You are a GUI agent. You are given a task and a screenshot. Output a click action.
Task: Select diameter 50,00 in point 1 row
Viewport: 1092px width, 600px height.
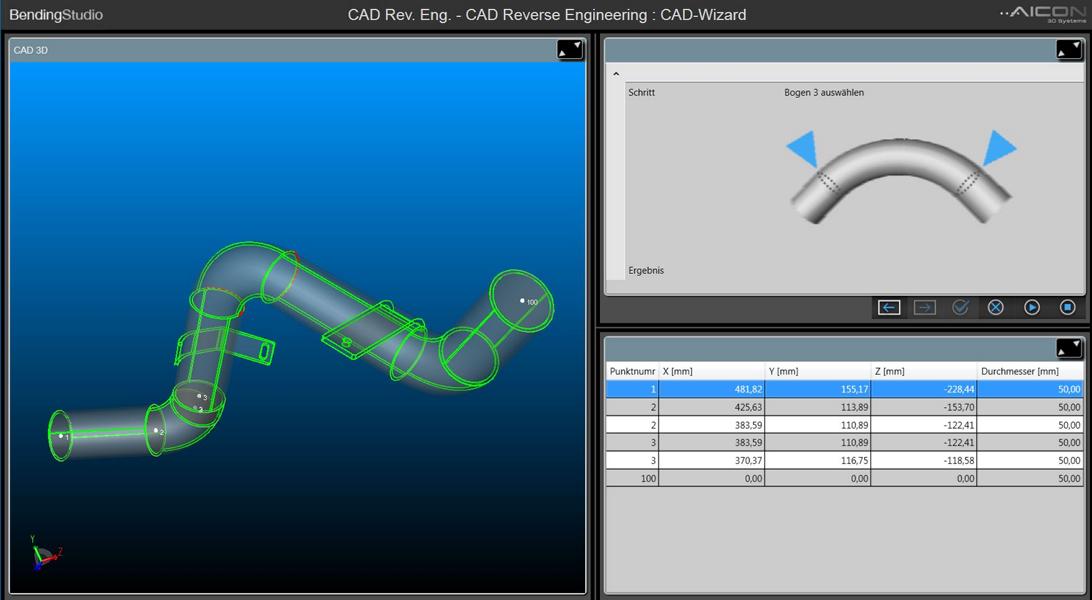pos(1031,389)
